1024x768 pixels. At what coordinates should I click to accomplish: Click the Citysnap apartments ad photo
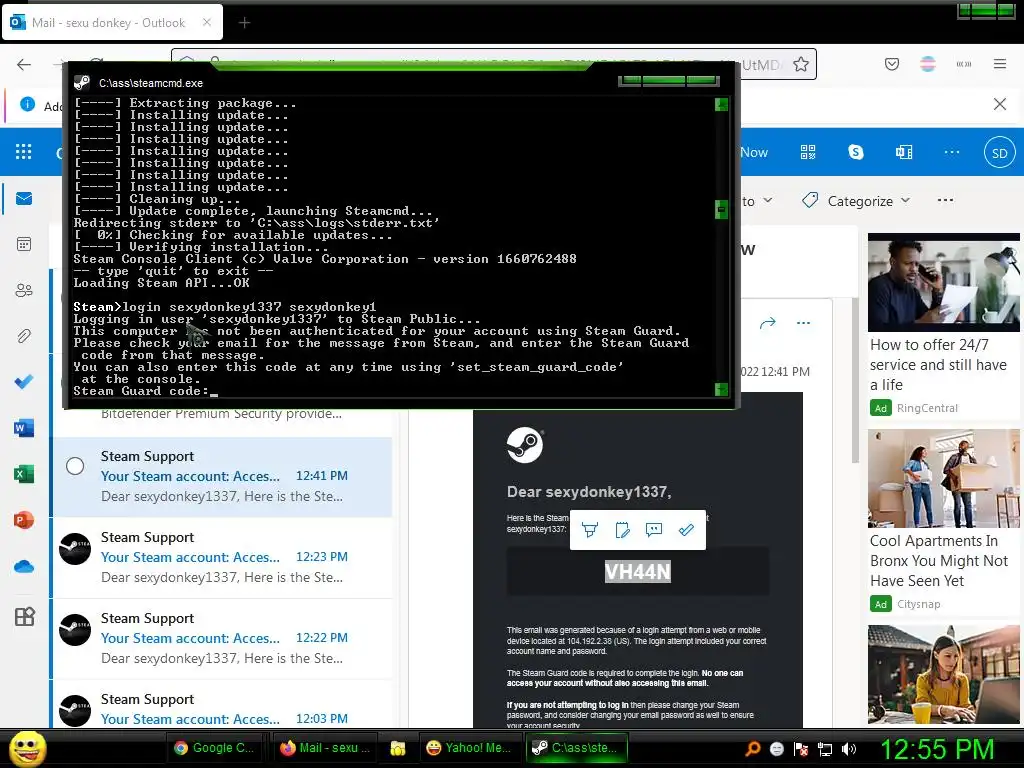tap(944, 478)
